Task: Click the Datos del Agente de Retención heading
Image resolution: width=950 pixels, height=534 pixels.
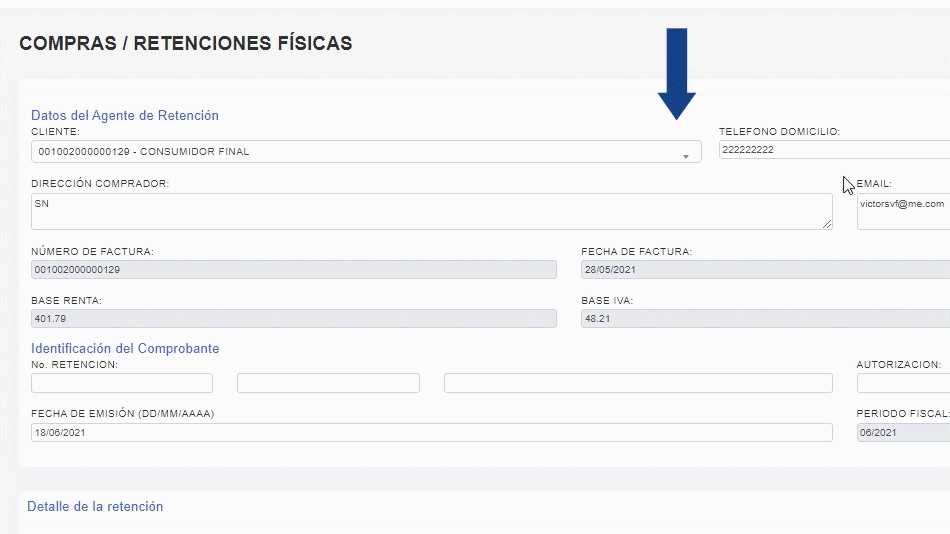Action: coord(125,115)
